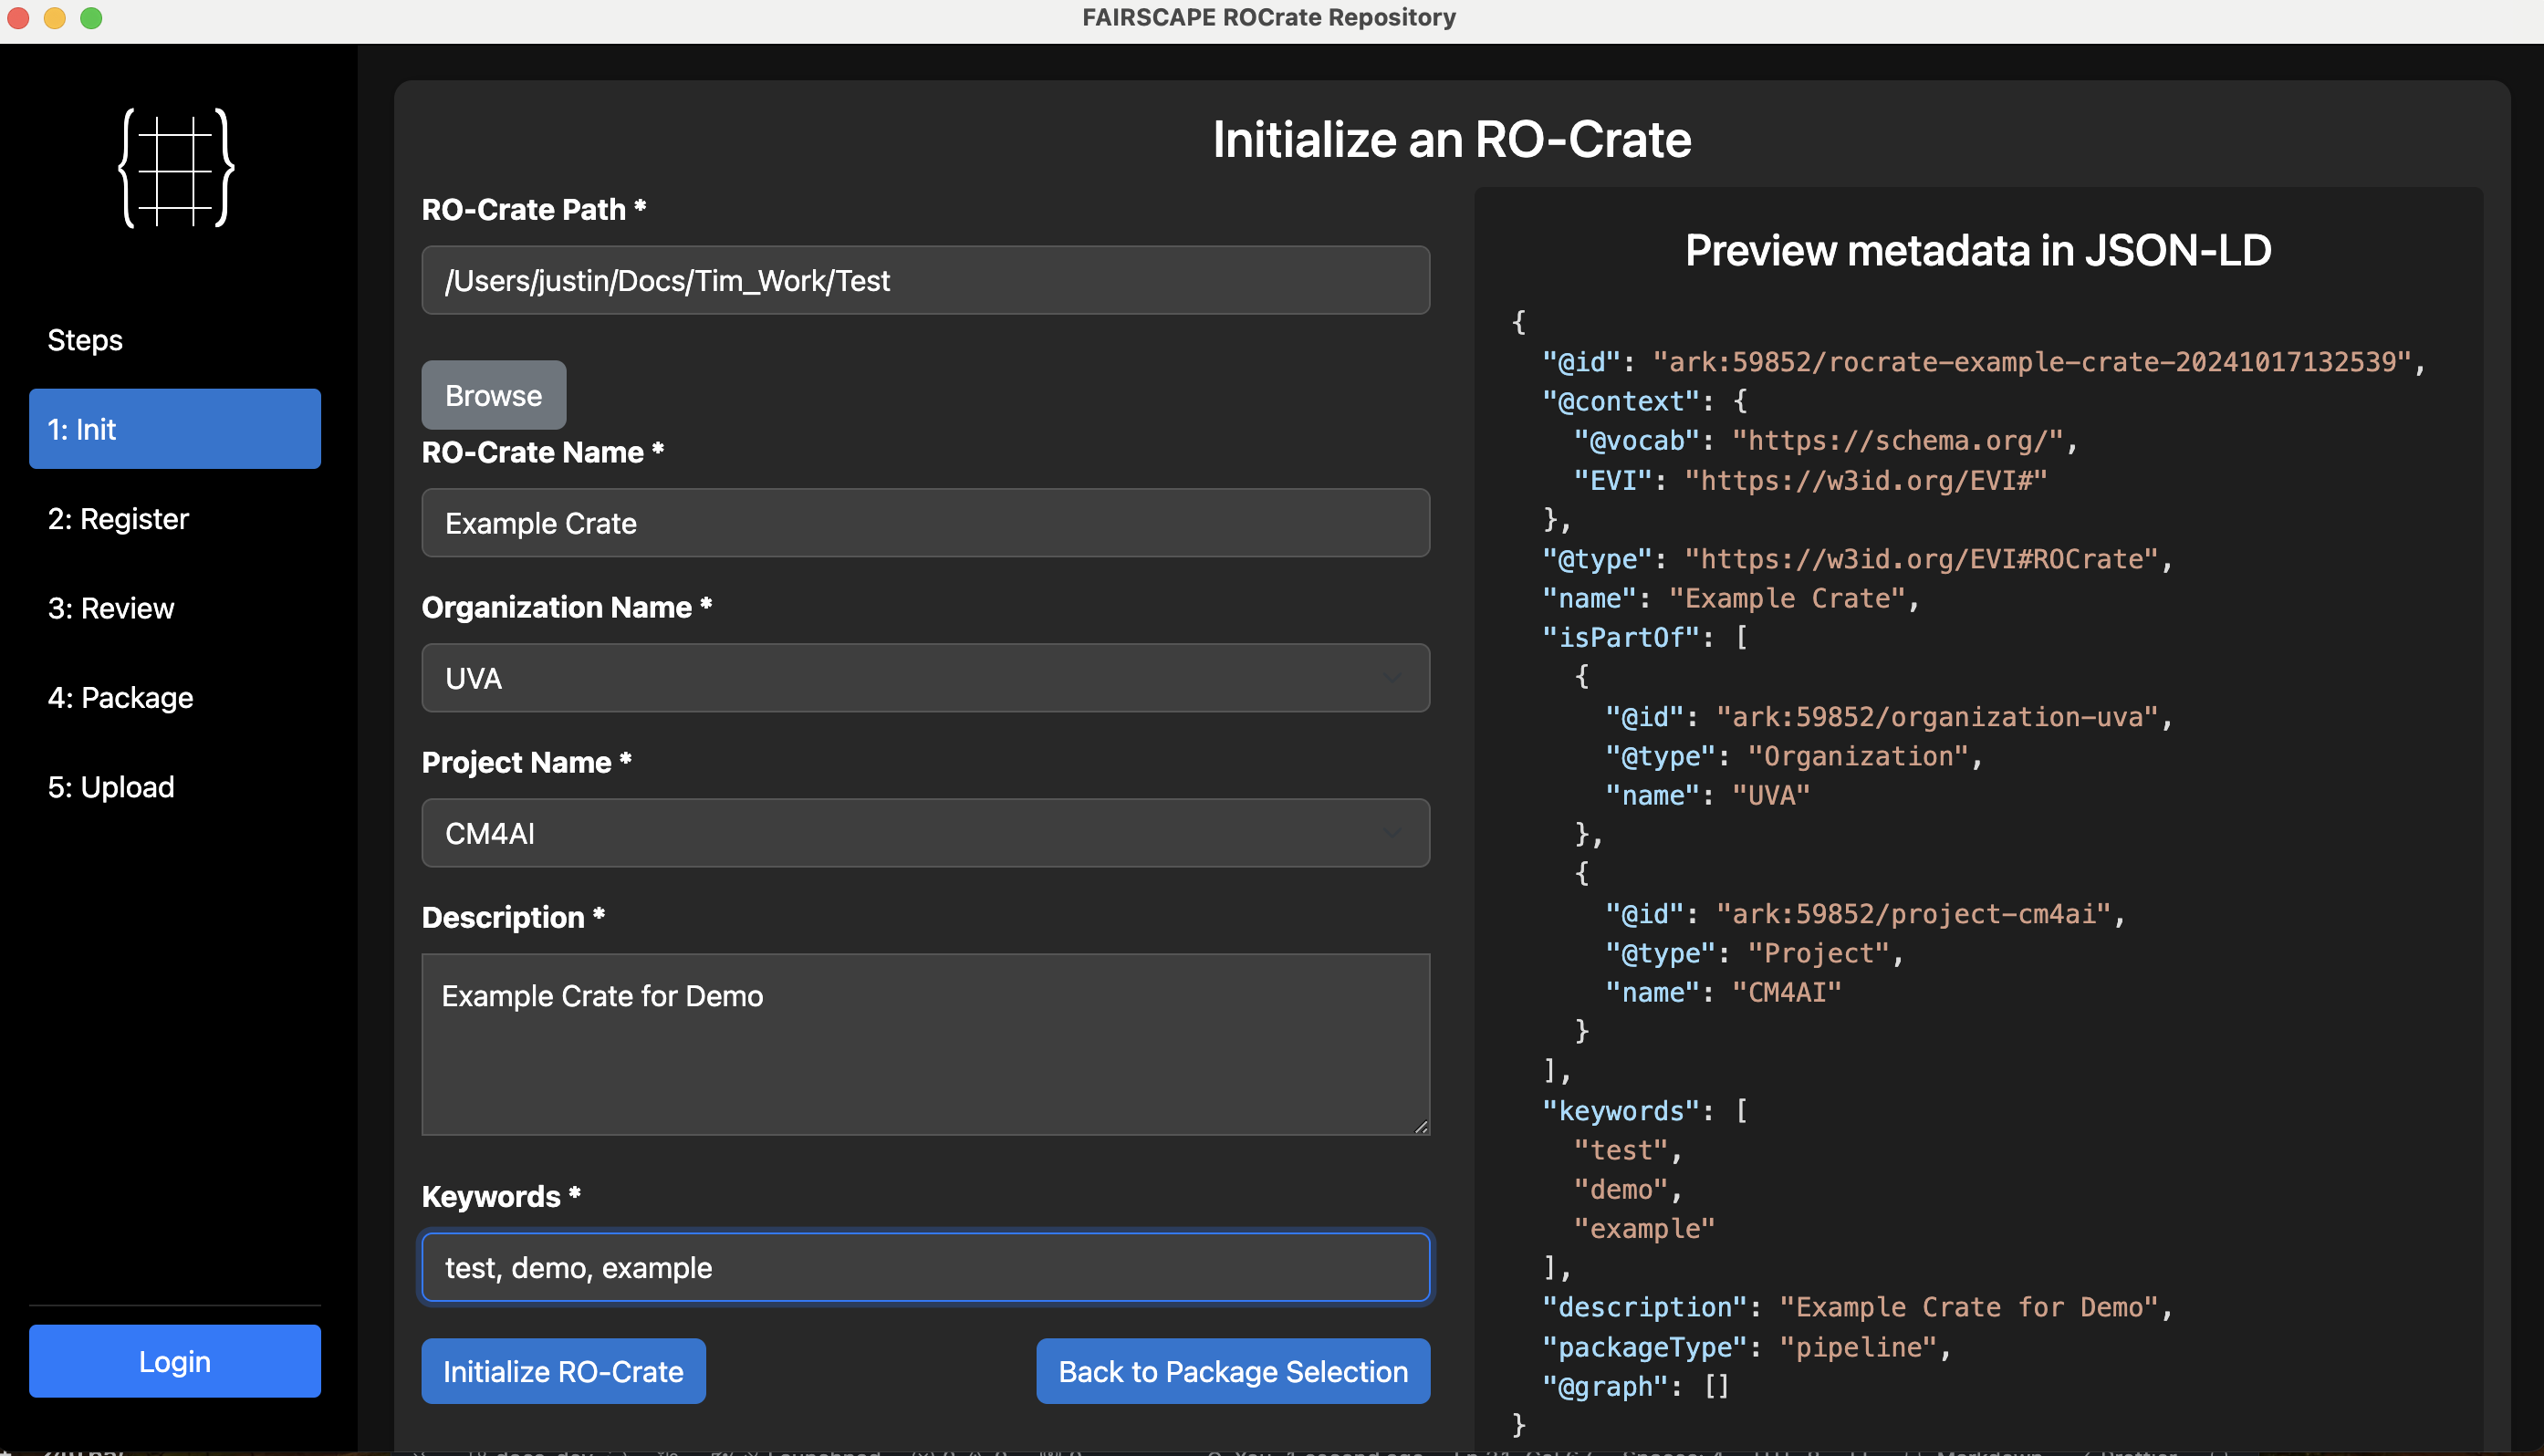Click the "Example Crate for Demo" description value in JSON
Viewport: 2544px width, 1456px height.
coord(1970,1308)
